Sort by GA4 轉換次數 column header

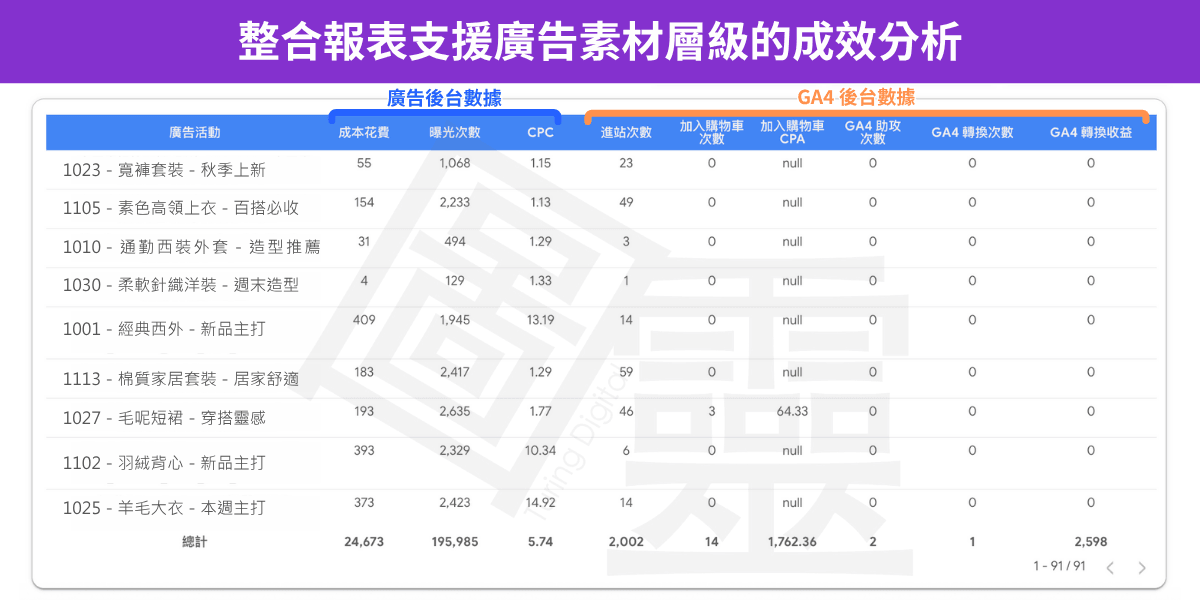click(972, 132)
